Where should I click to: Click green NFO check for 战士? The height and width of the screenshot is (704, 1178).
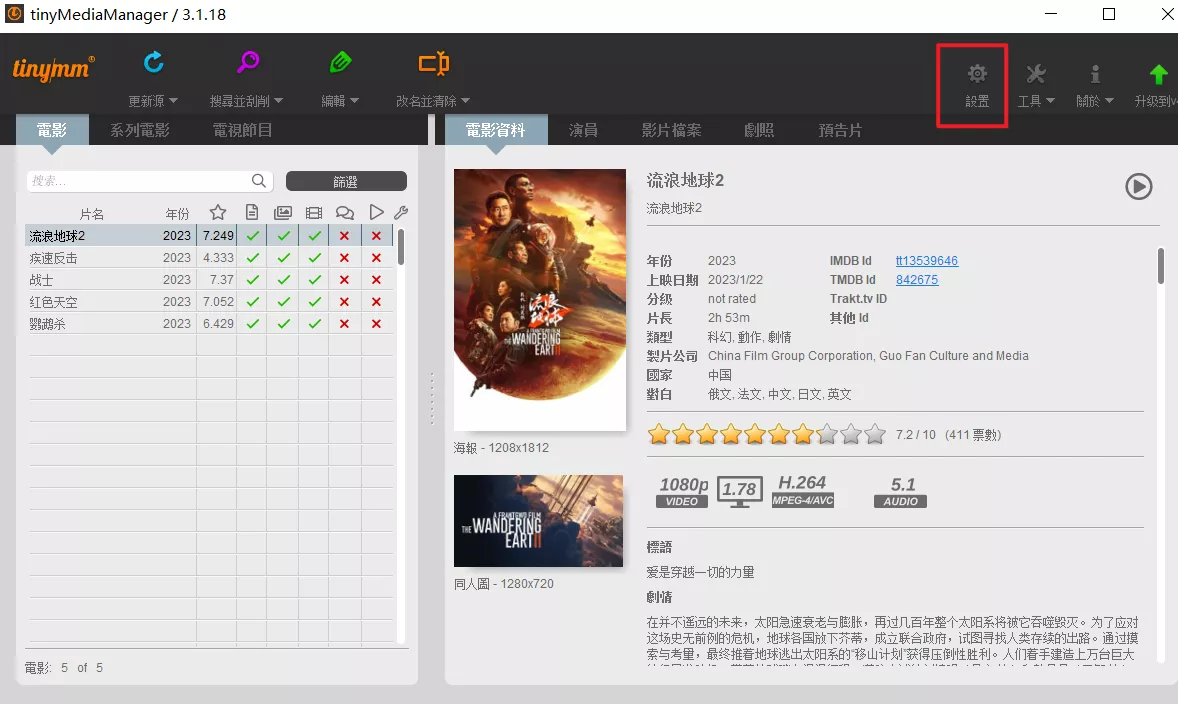click(x=252, y=279)
